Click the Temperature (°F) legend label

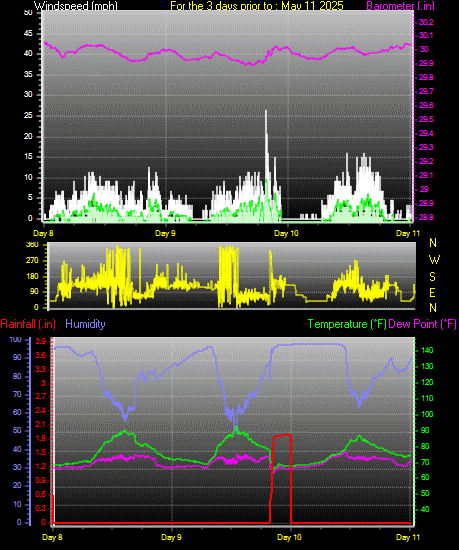(x=347, y=324)
